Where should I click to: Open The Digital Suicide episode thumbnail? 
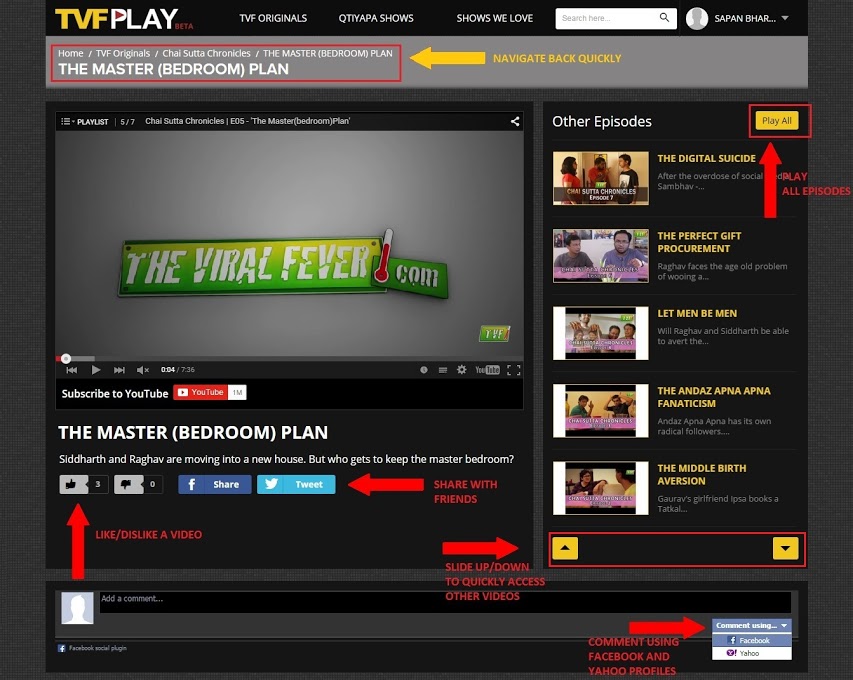[x=601, y=178]
